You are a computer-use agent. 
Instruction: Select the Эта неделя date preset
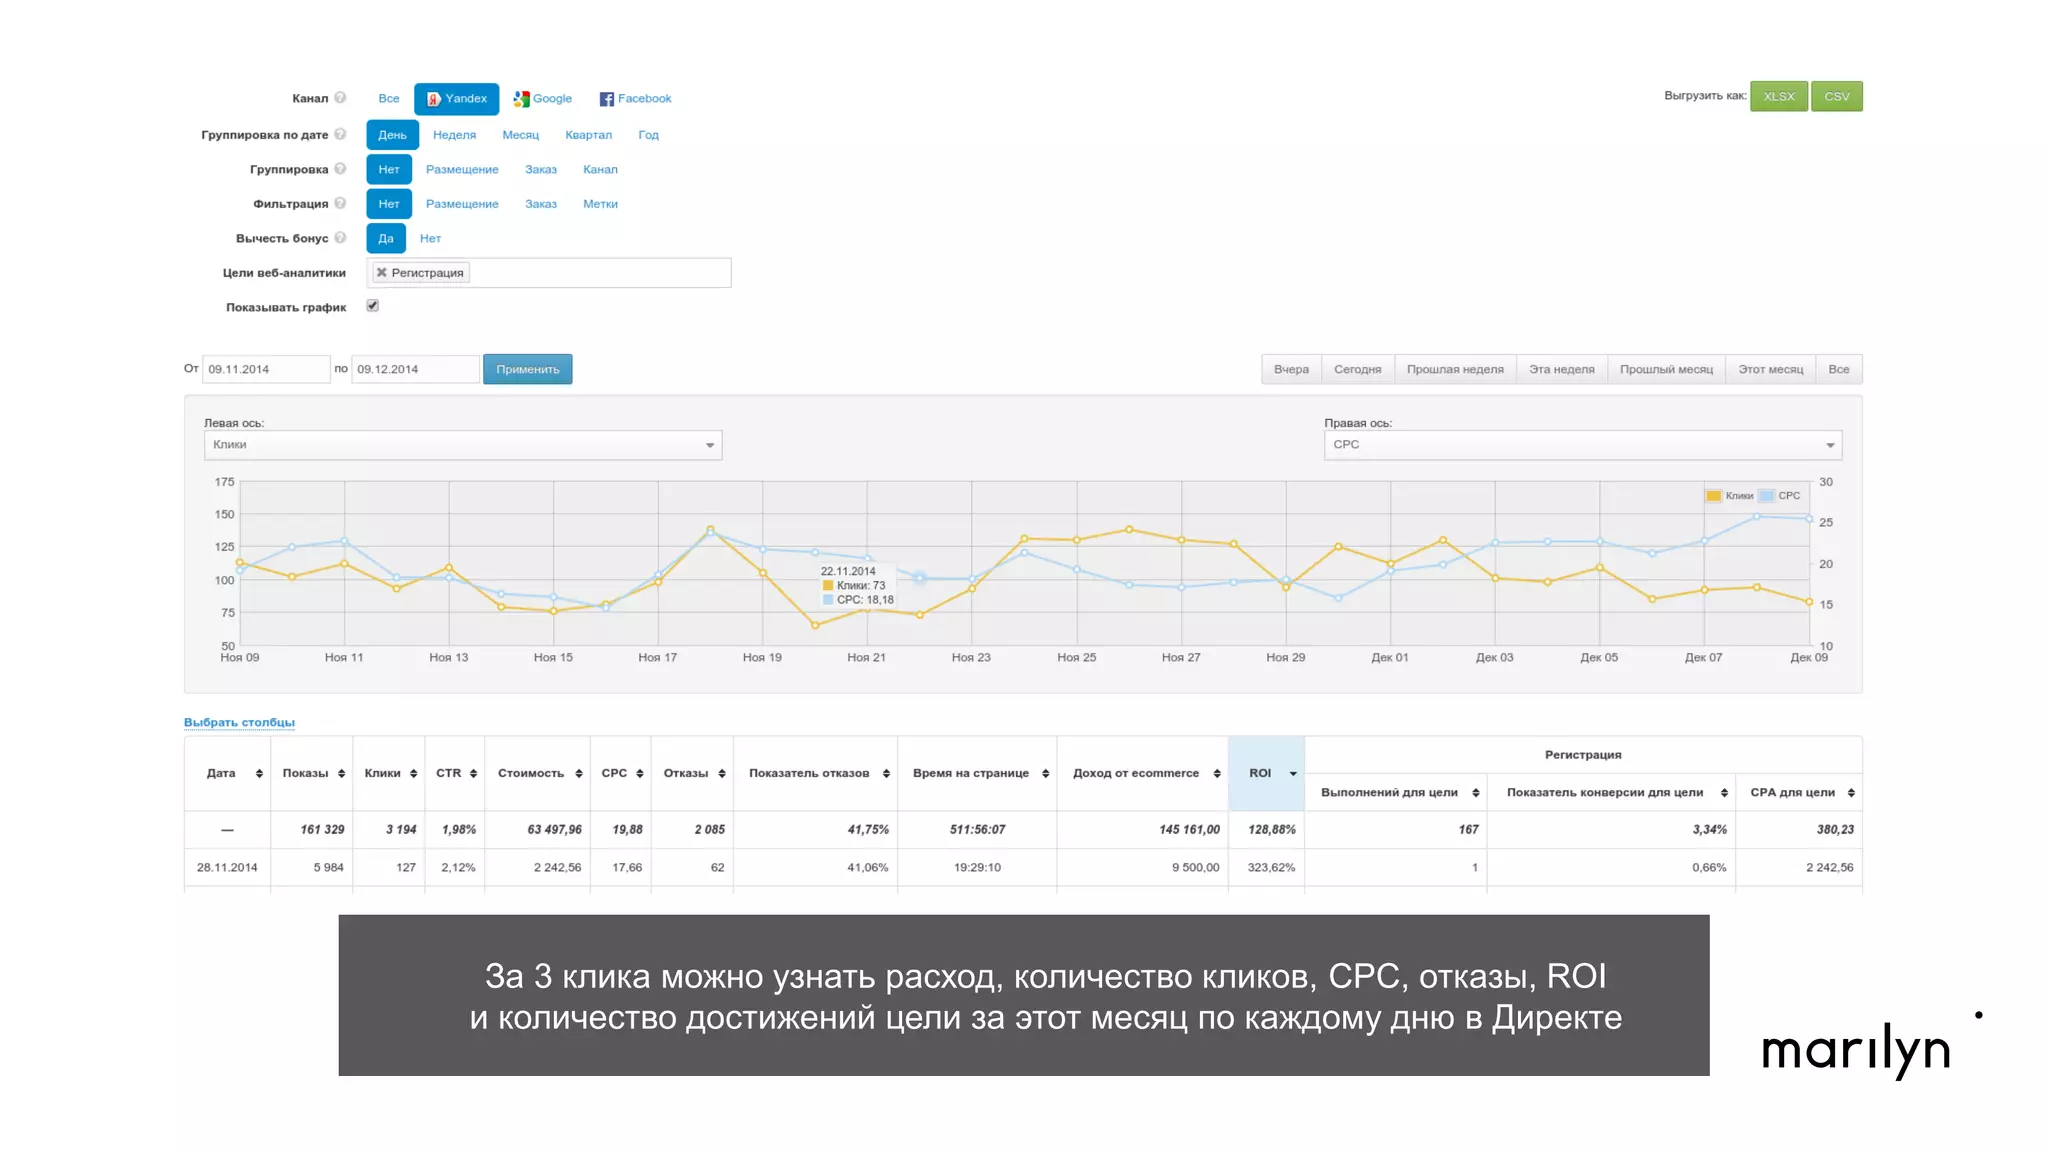(x=1561, y=369)
